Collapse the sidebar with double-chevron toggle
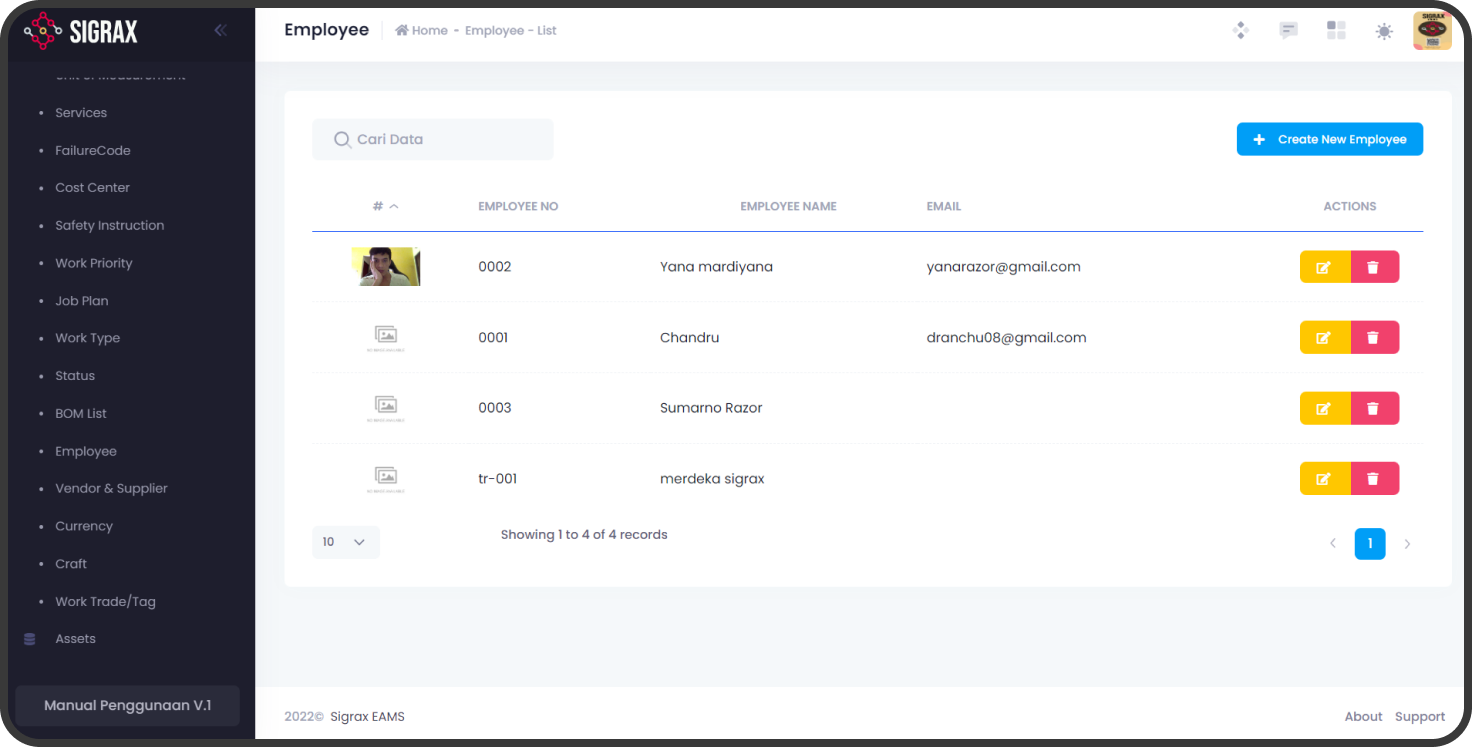 tap(220, 31)
